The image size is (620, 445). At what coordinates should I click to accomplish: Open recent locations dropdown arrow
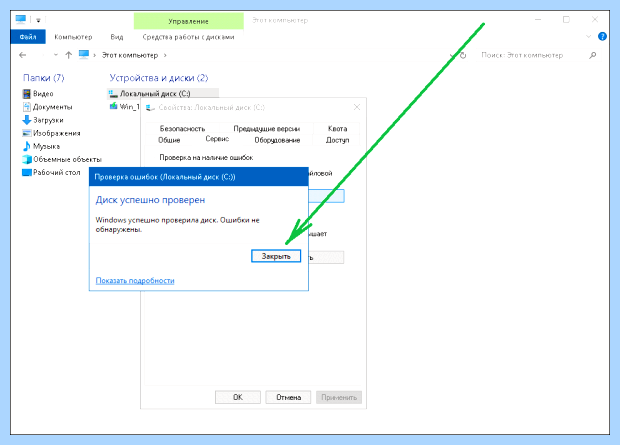pos(56,55)
